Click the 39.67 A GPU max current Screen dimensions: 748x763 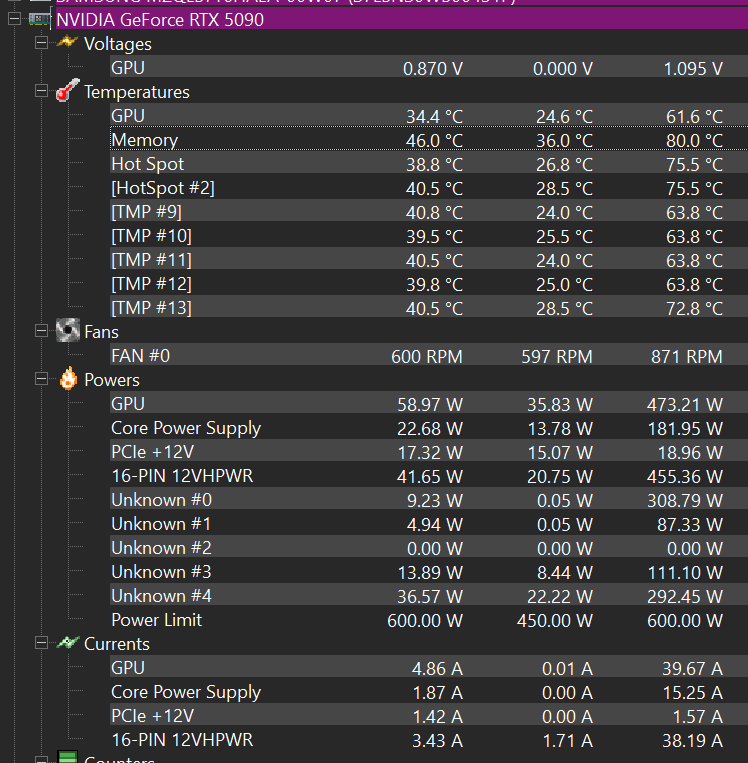pos(693,669)
